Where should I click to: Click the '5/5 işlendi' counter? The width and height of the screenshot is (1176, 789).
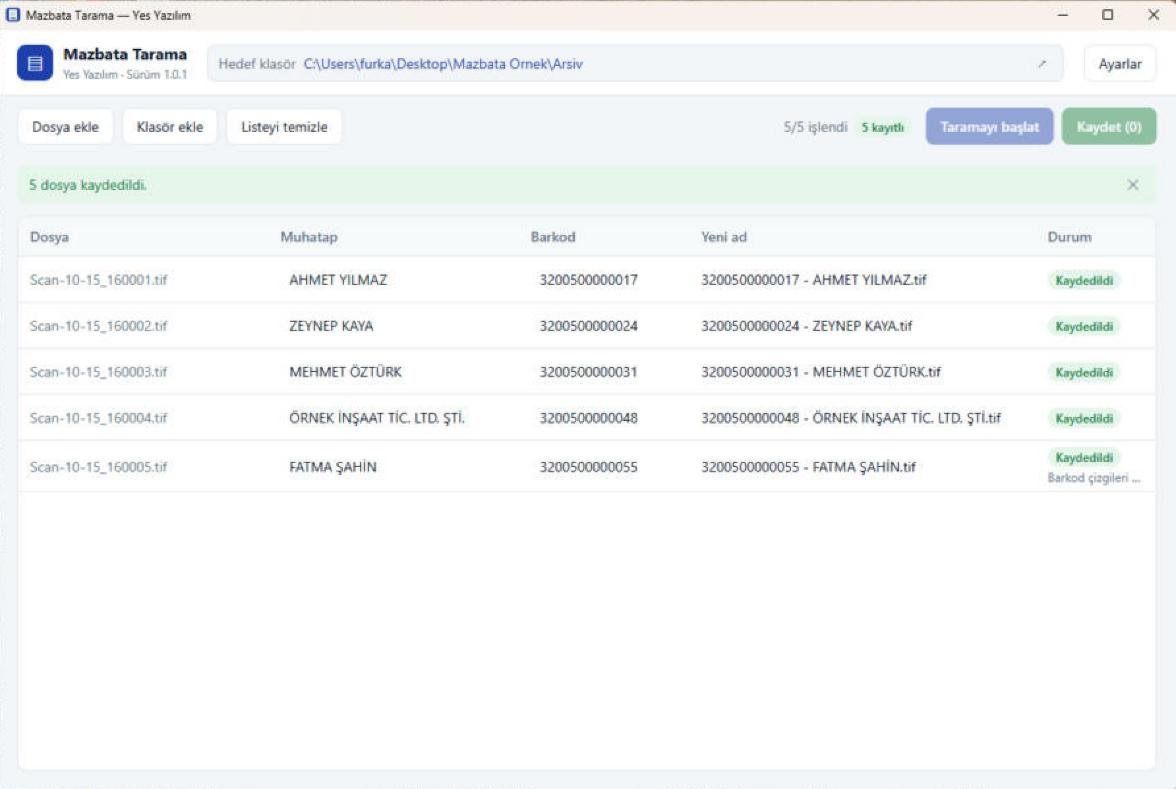pos(815,127)
